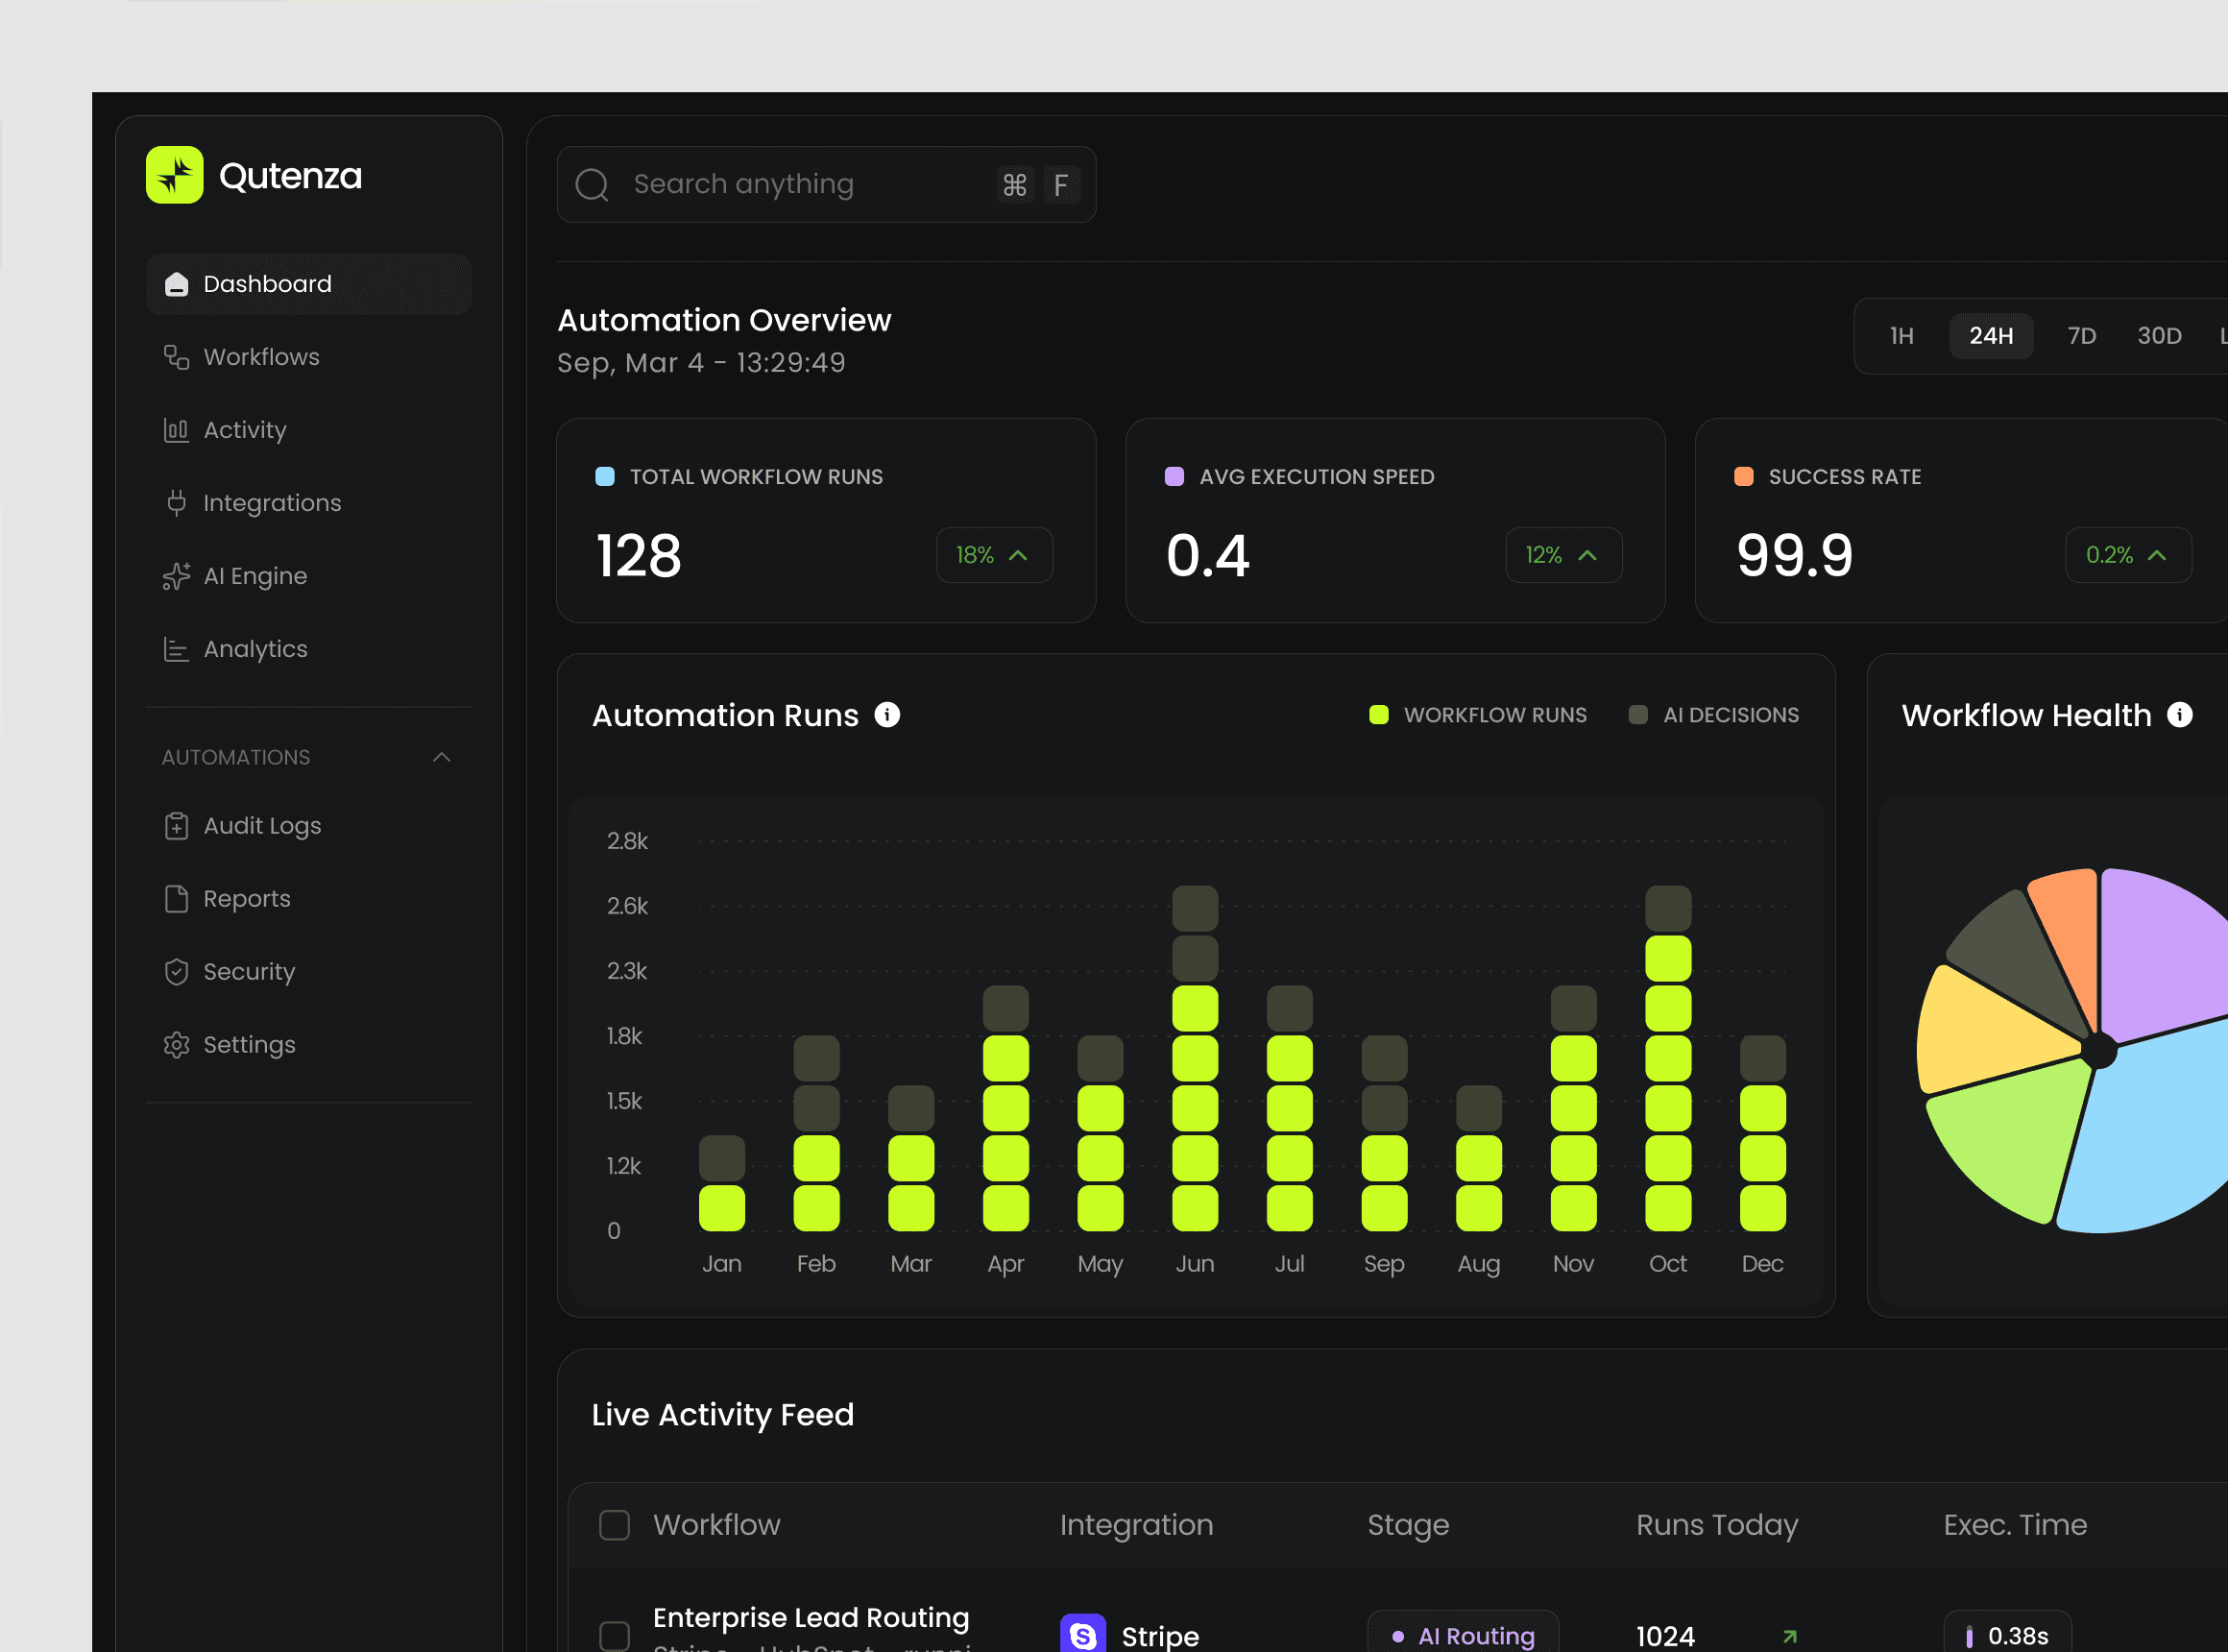The height and width of the screenshot is (1652, 2228).
Task: Click the Qutenza logo icon
Action: [174, 175]
